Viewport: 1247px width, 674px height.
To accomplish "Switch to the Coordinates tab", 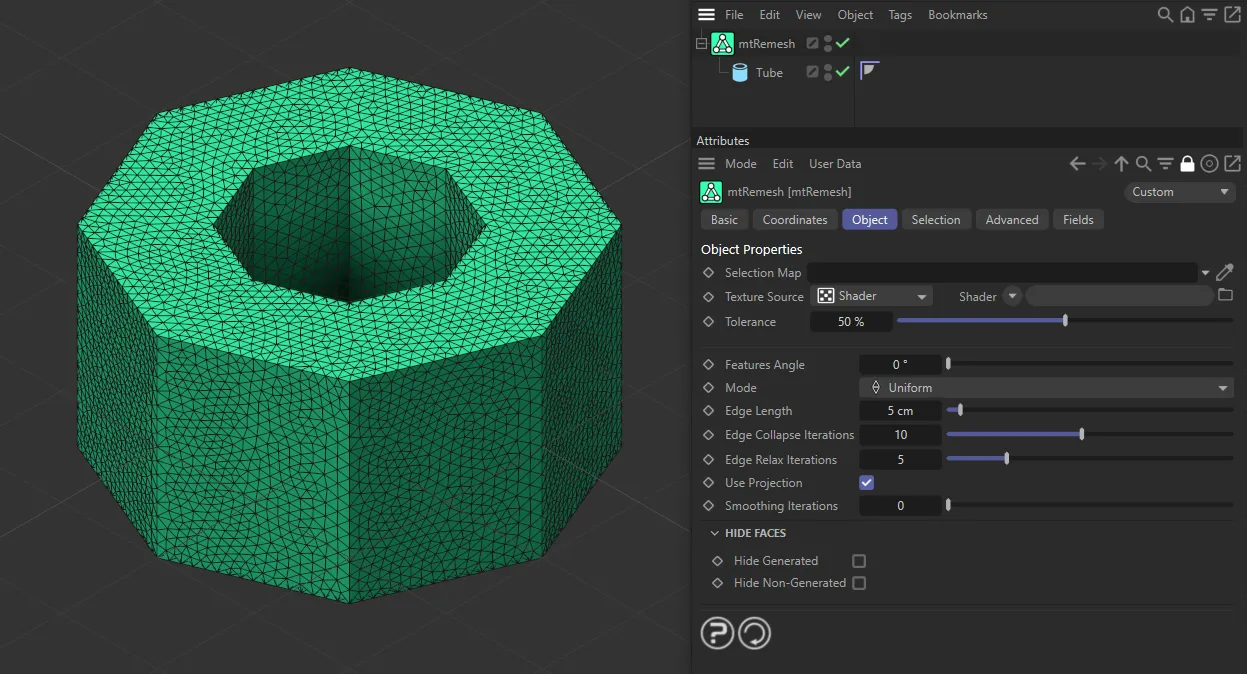I will coord(794,219).
